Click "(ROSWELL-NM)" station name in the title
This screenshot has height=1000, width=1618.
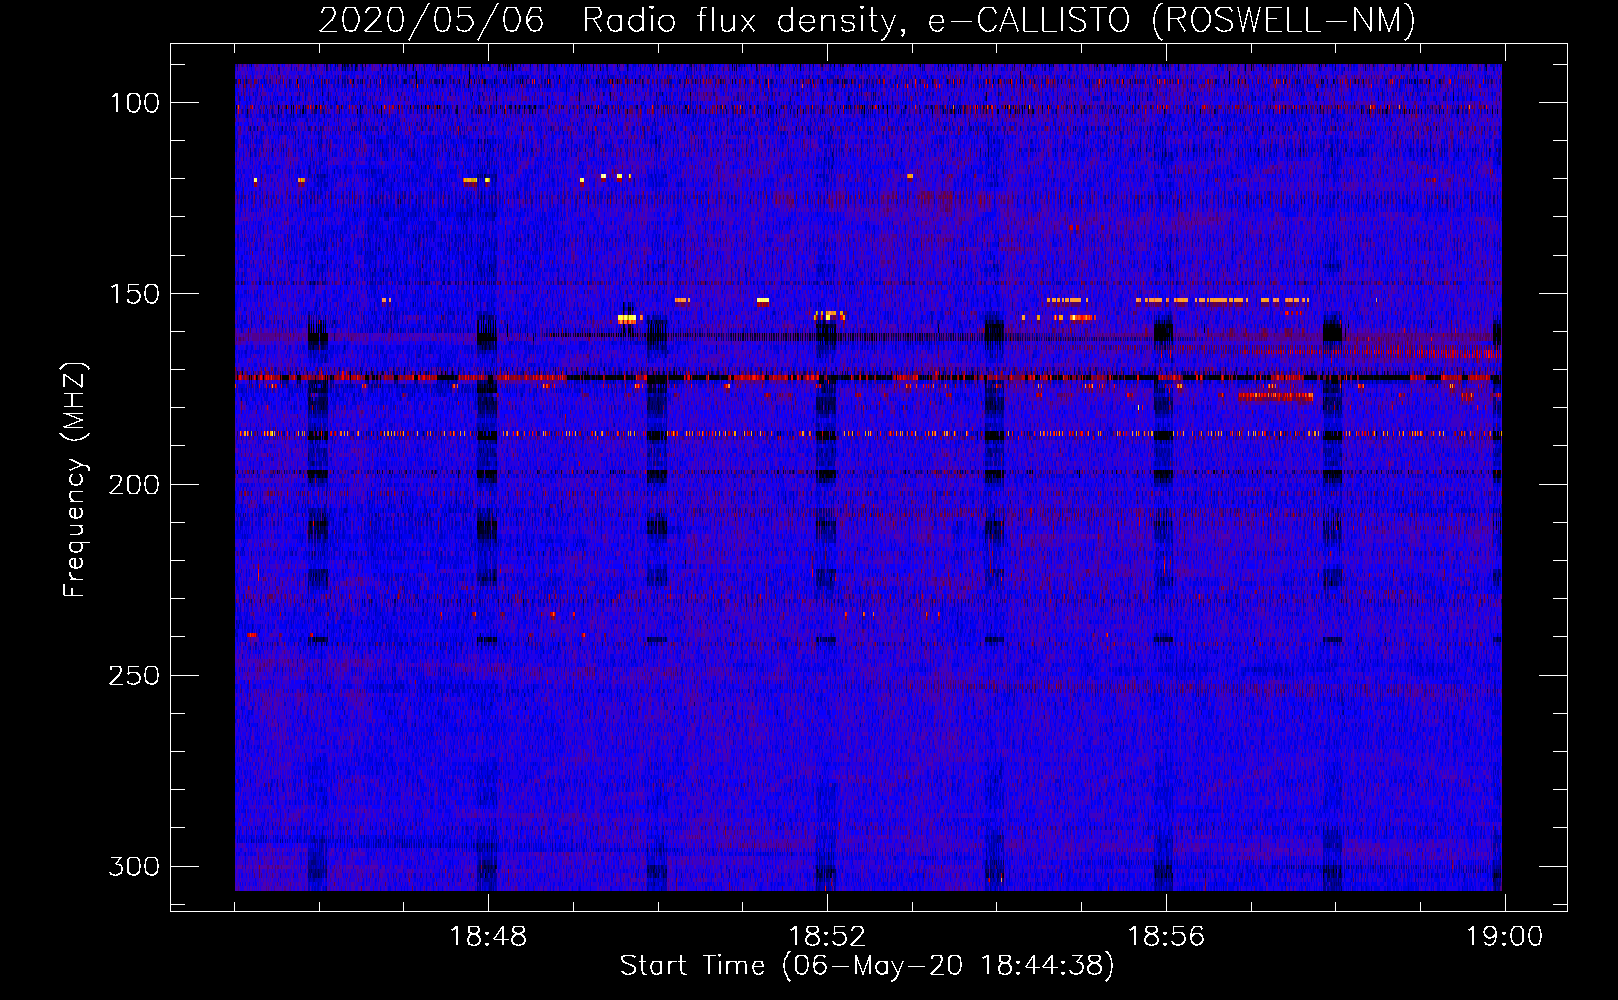(1283, 20)
